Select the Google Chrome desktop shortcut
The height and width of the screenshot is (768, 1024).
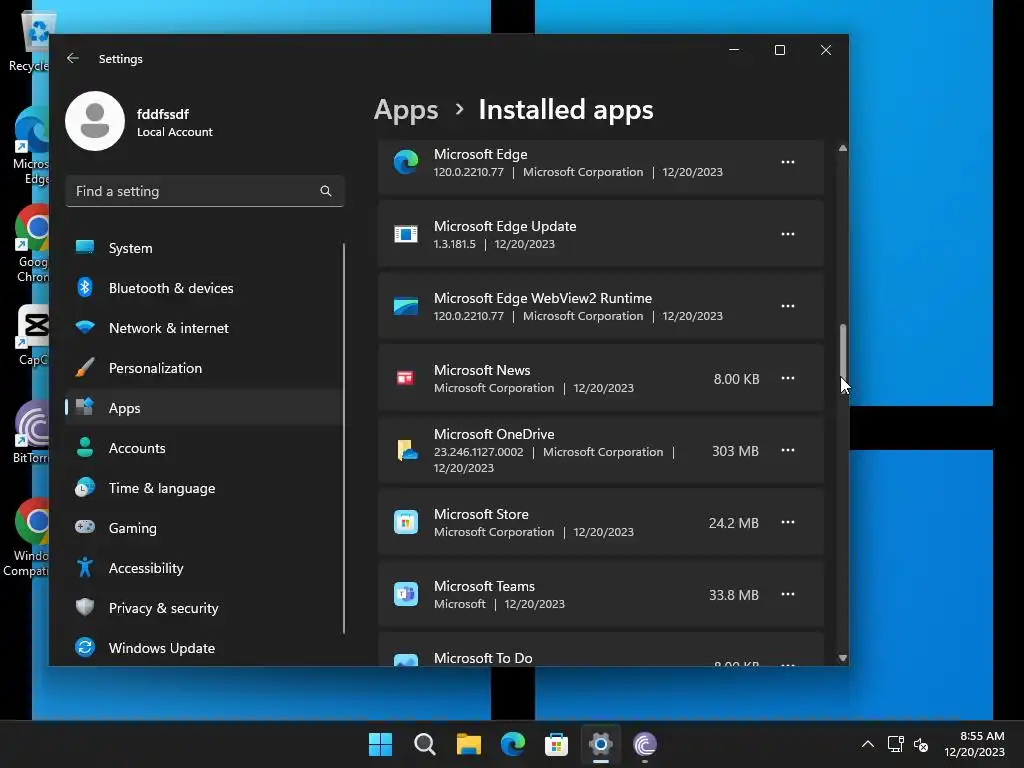33,243
